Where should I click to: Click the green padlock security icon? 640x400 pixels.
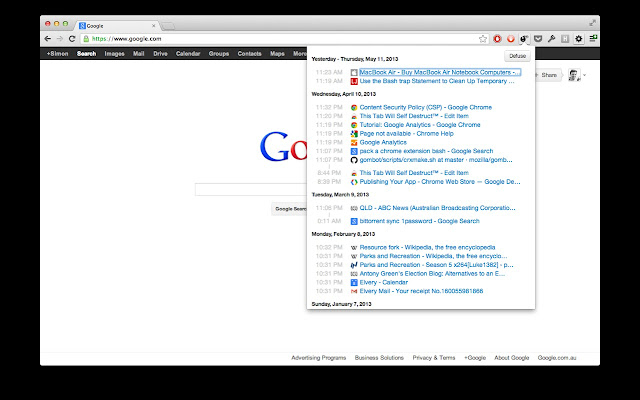pyautogui.click(x=86, y=39)
